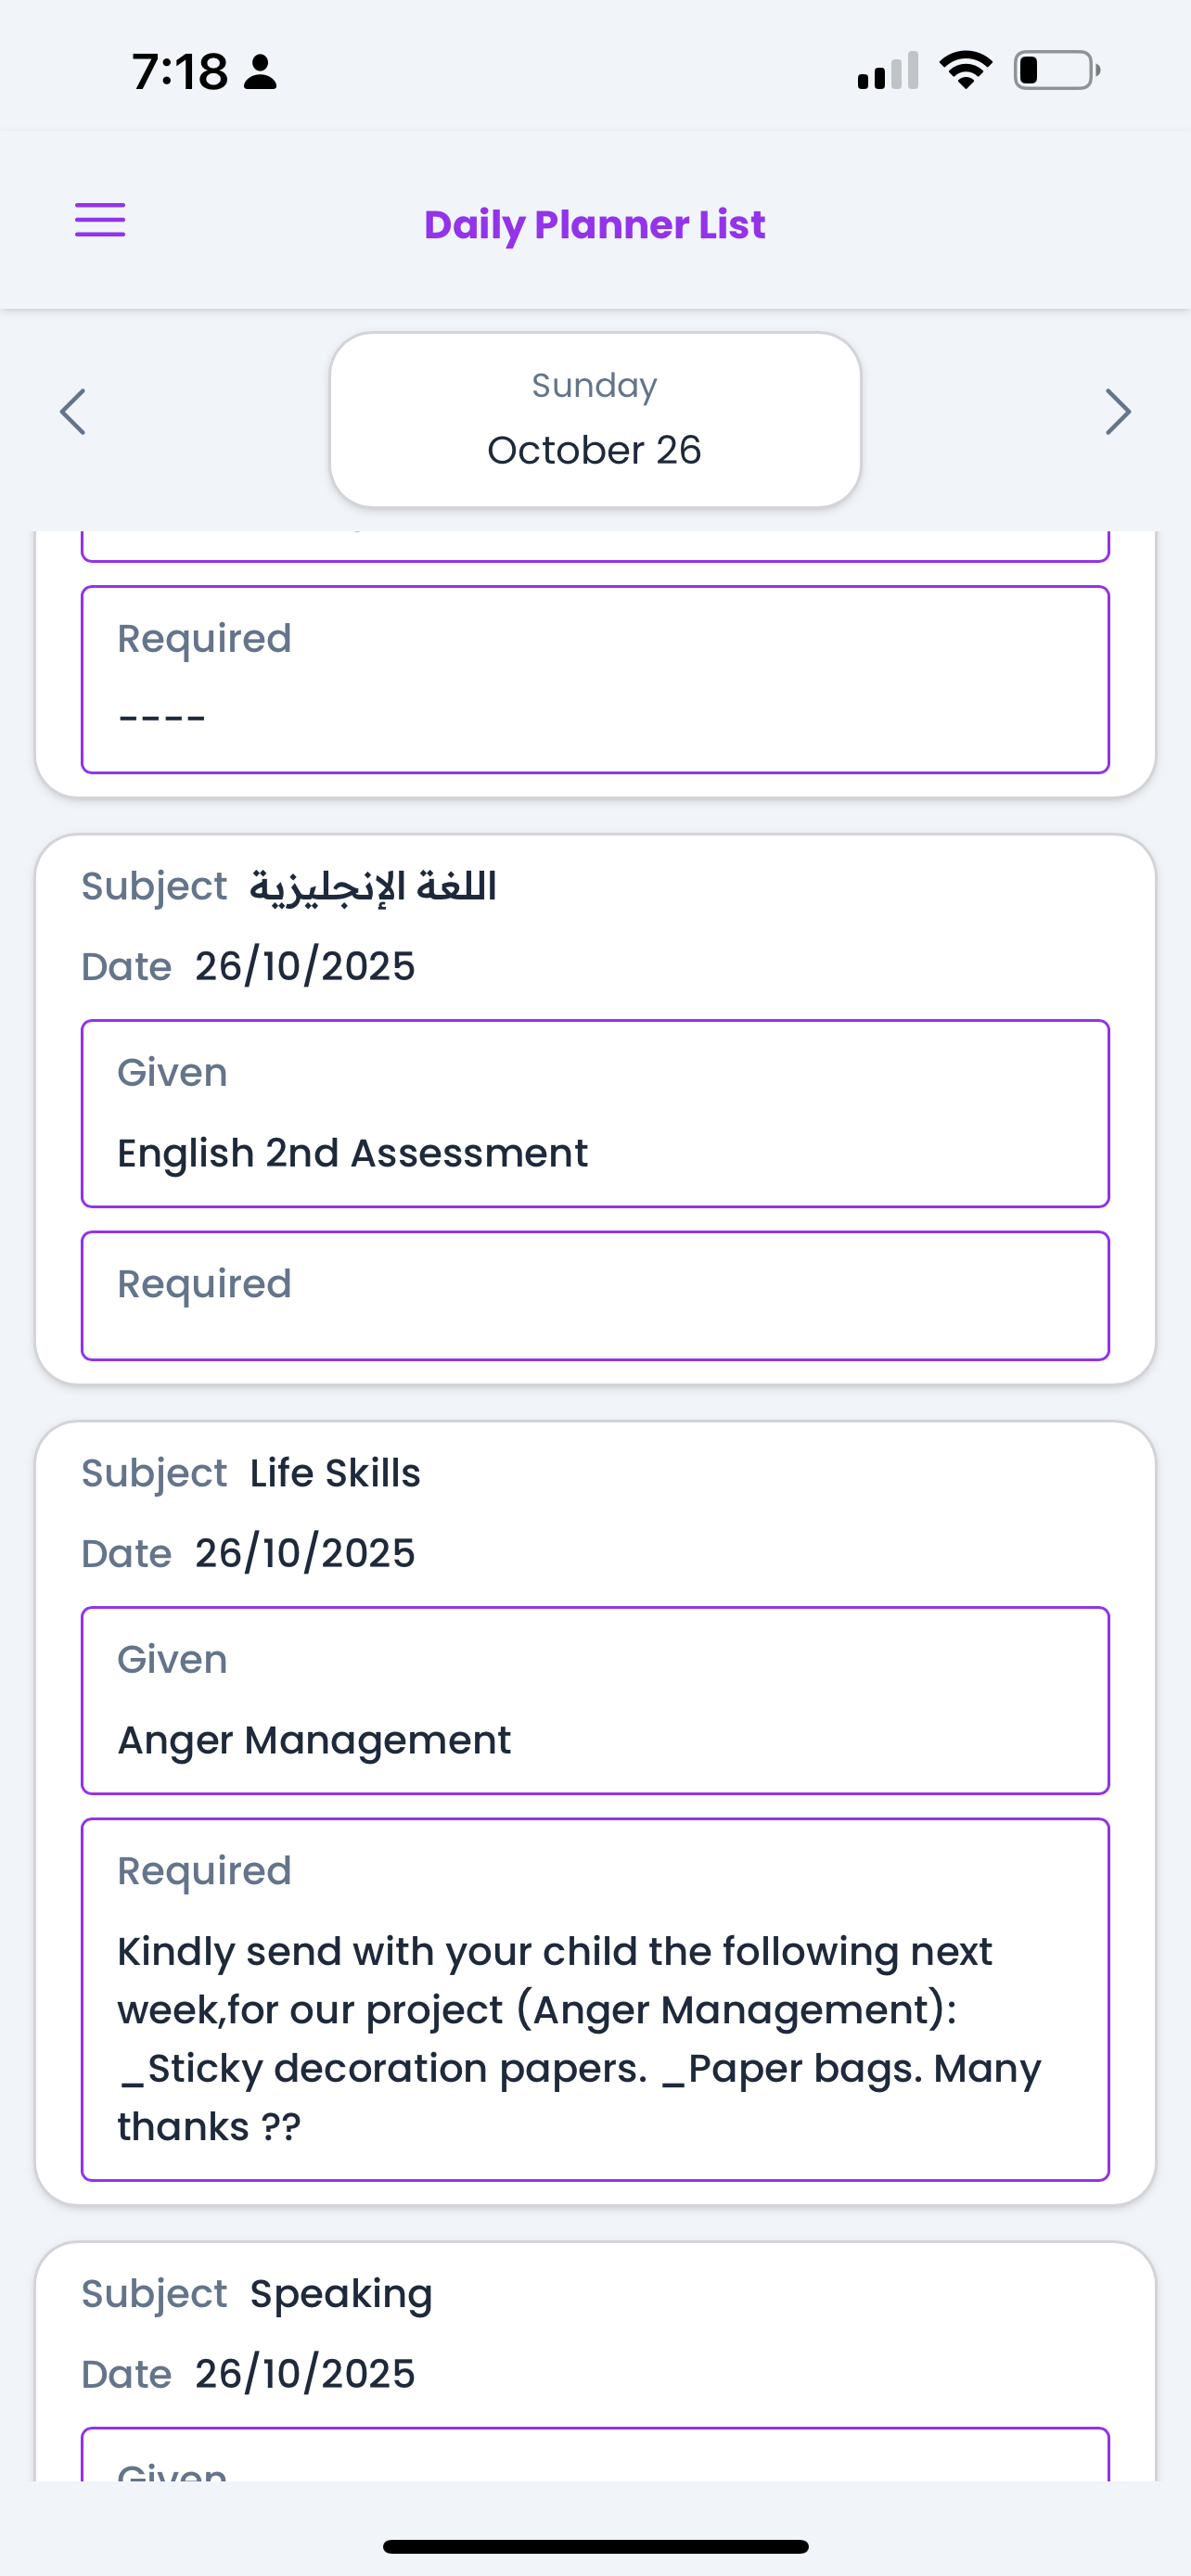Image resolution: width=1191 pixels, height=2576 pixels.
Task: Open the hamburger menu
Action: [100, 221]
